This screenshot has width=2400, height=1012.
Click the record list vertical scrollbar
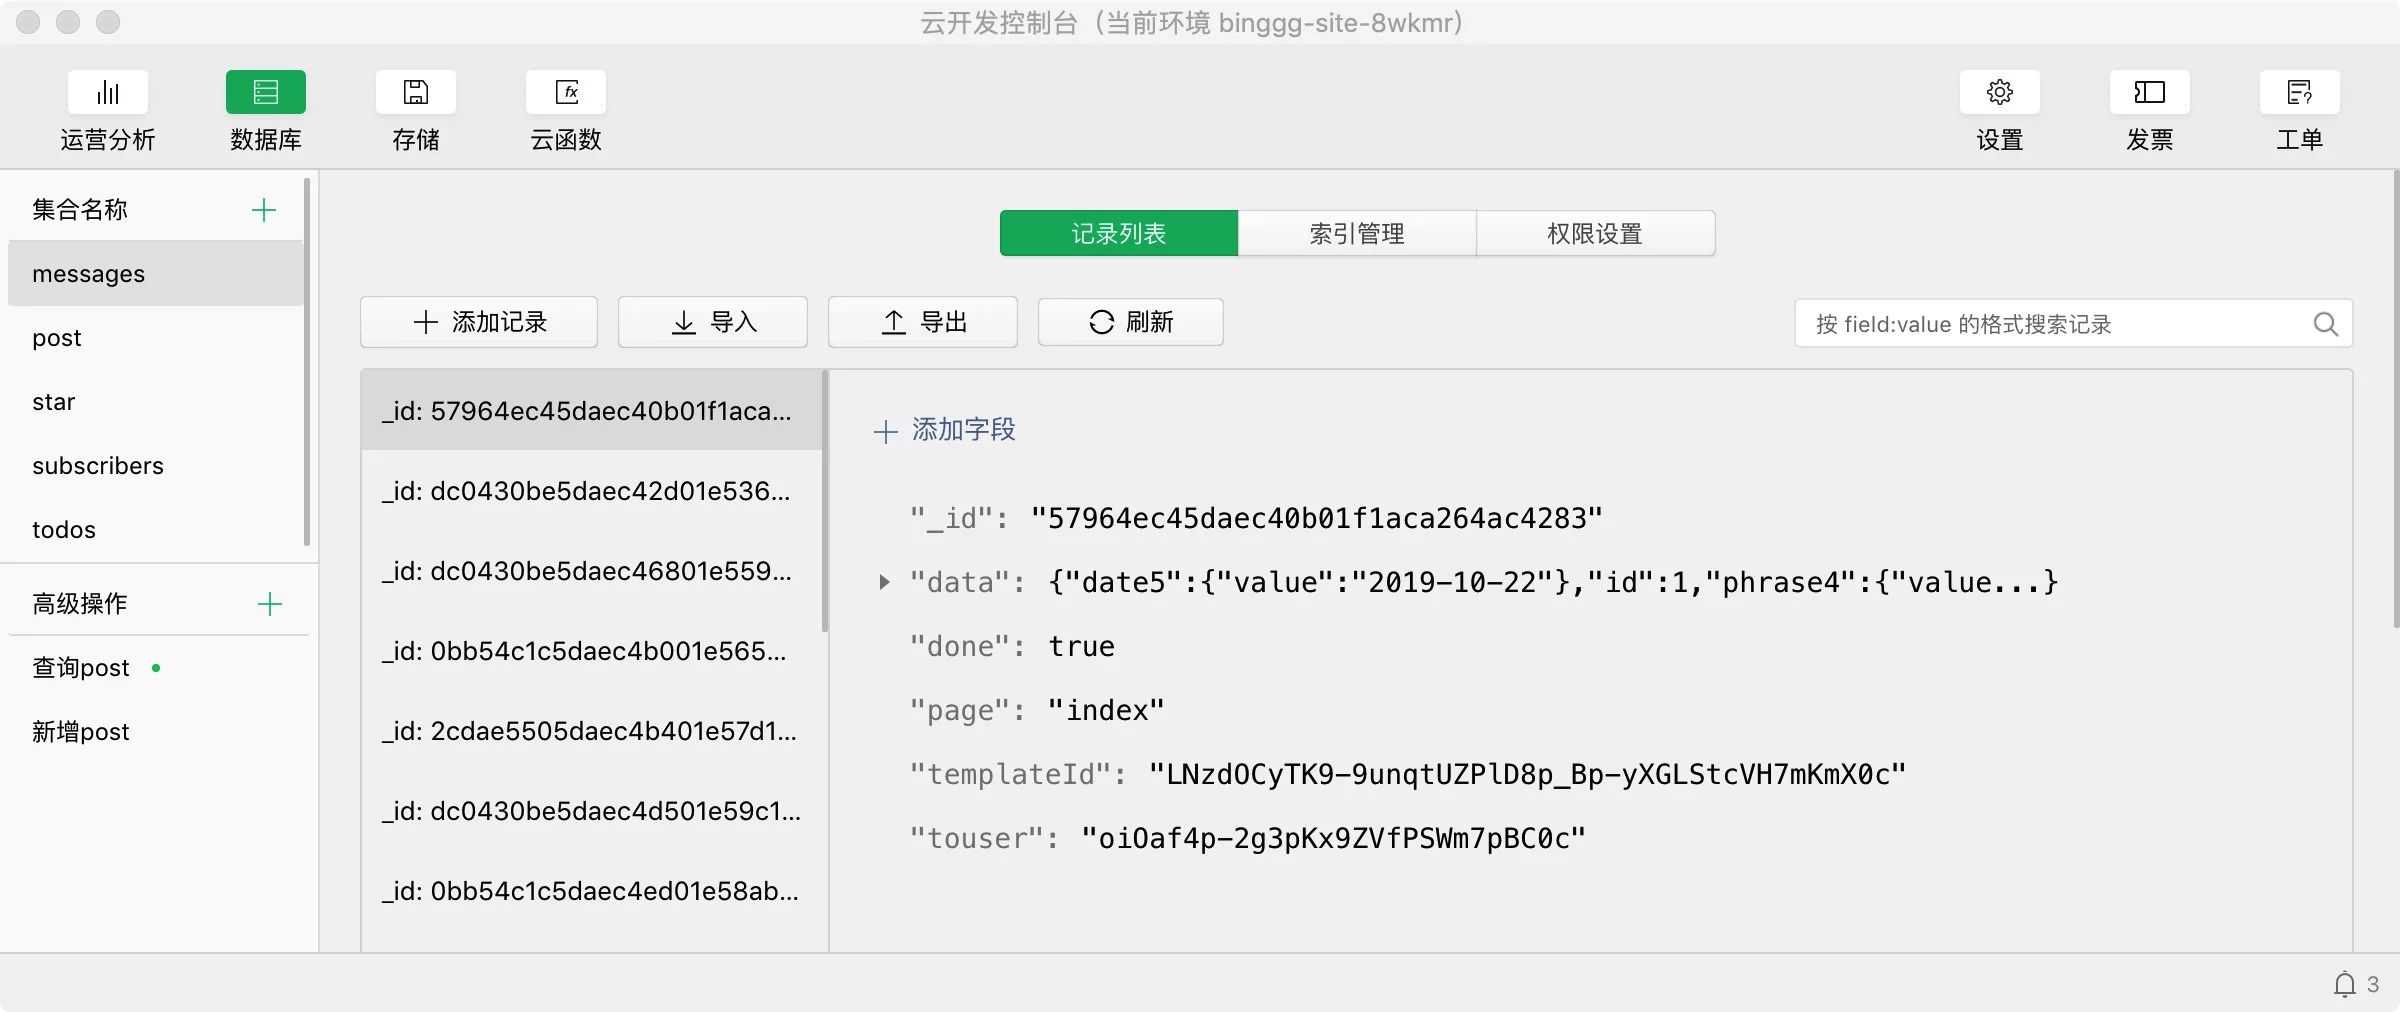point(825,501)
